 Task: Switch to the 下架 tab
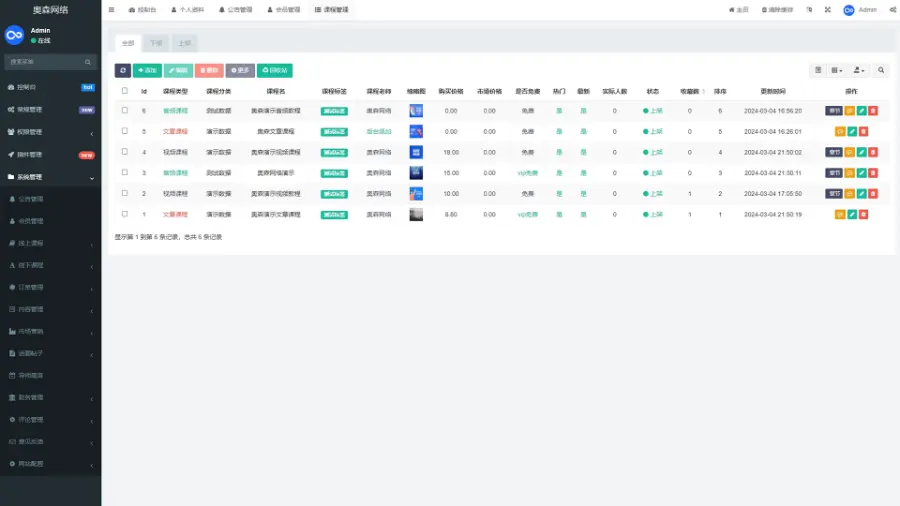click(x=156, y=43)
